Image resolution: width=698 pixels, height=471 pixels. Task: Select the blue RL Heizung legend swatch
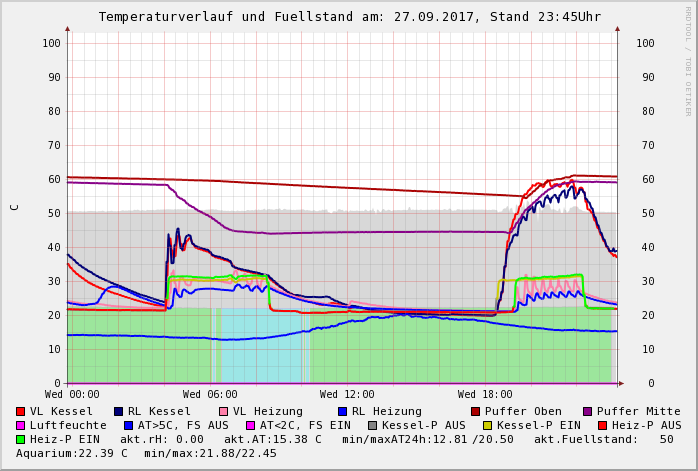click(342, 411)
